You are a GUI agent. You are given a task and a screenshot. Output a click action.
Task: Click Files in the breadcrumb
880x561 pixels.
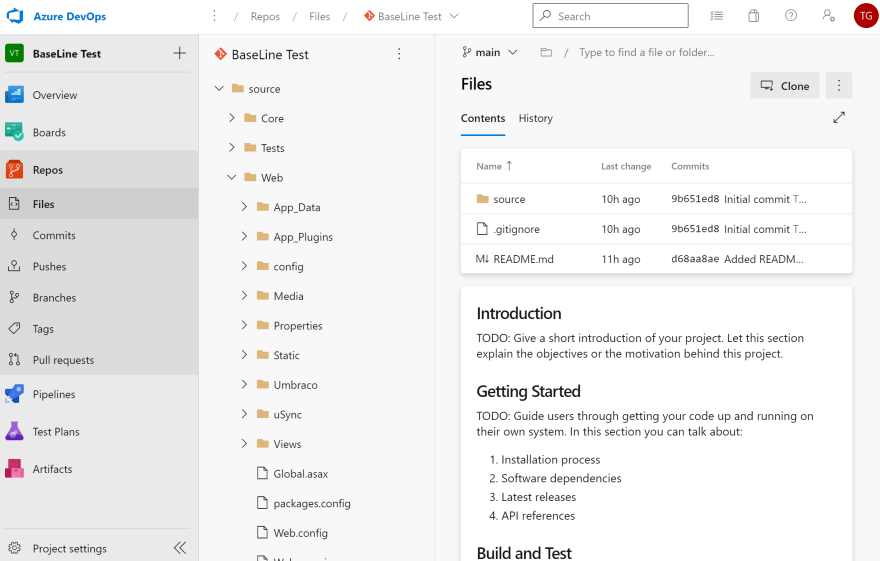click(x=319, y=16)
